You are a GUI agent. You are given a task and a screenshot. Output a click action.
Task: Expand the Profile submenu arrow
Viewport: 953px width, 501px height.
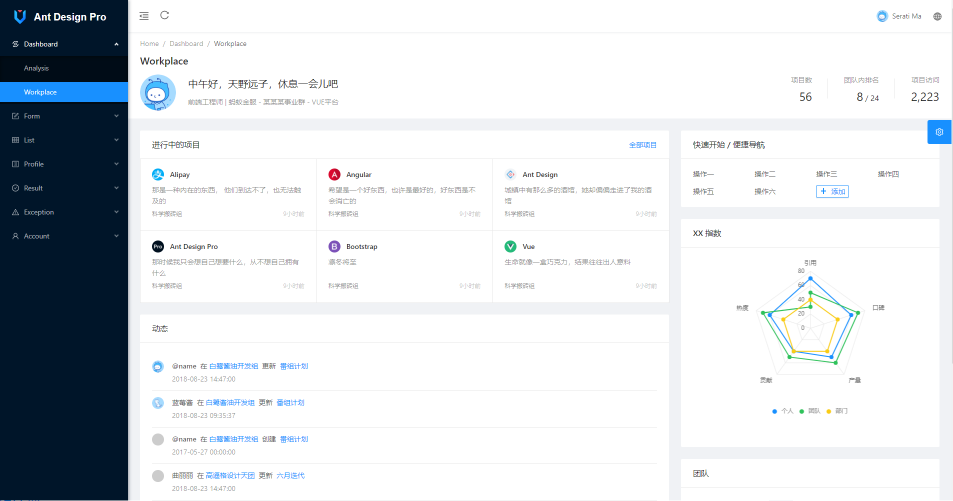(116, 164)
